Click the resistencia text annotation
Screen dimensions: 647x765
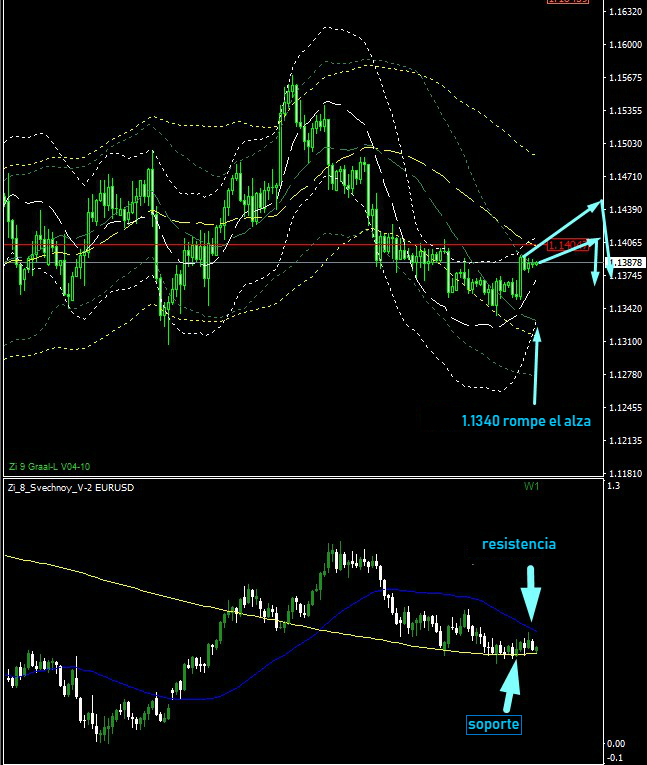519,544
